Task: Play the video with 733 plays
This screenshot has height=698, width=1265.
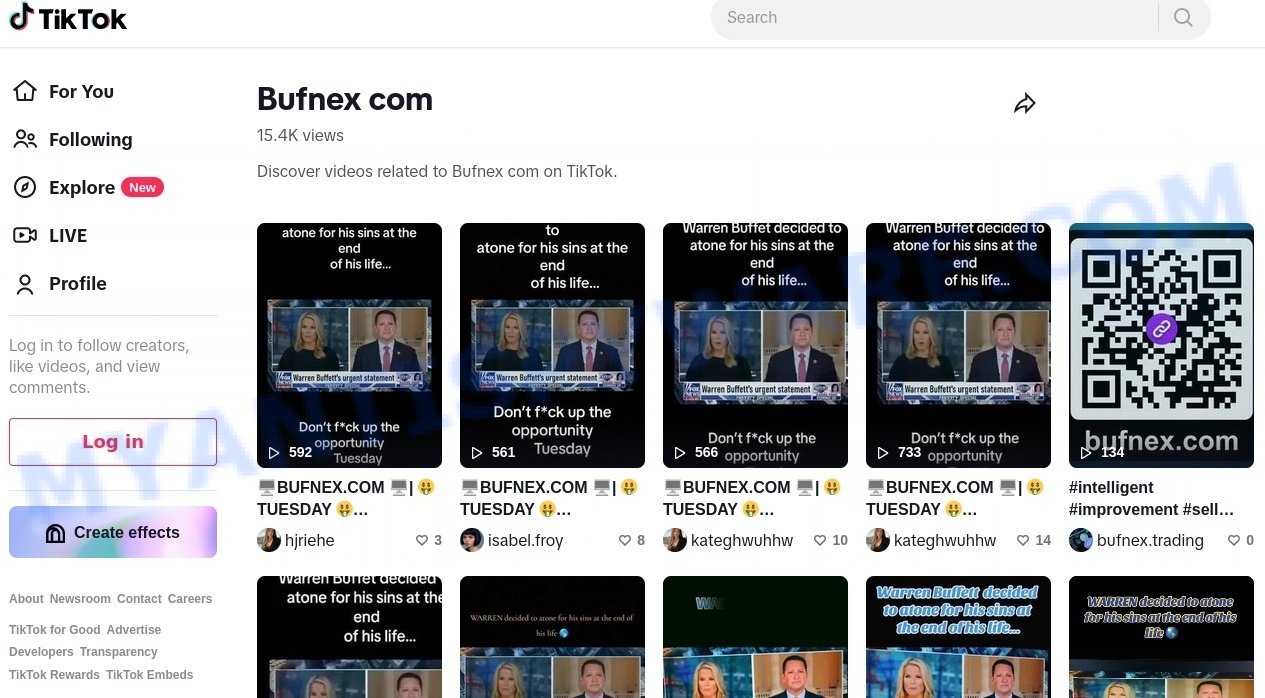Action: (x=958, y=345)
